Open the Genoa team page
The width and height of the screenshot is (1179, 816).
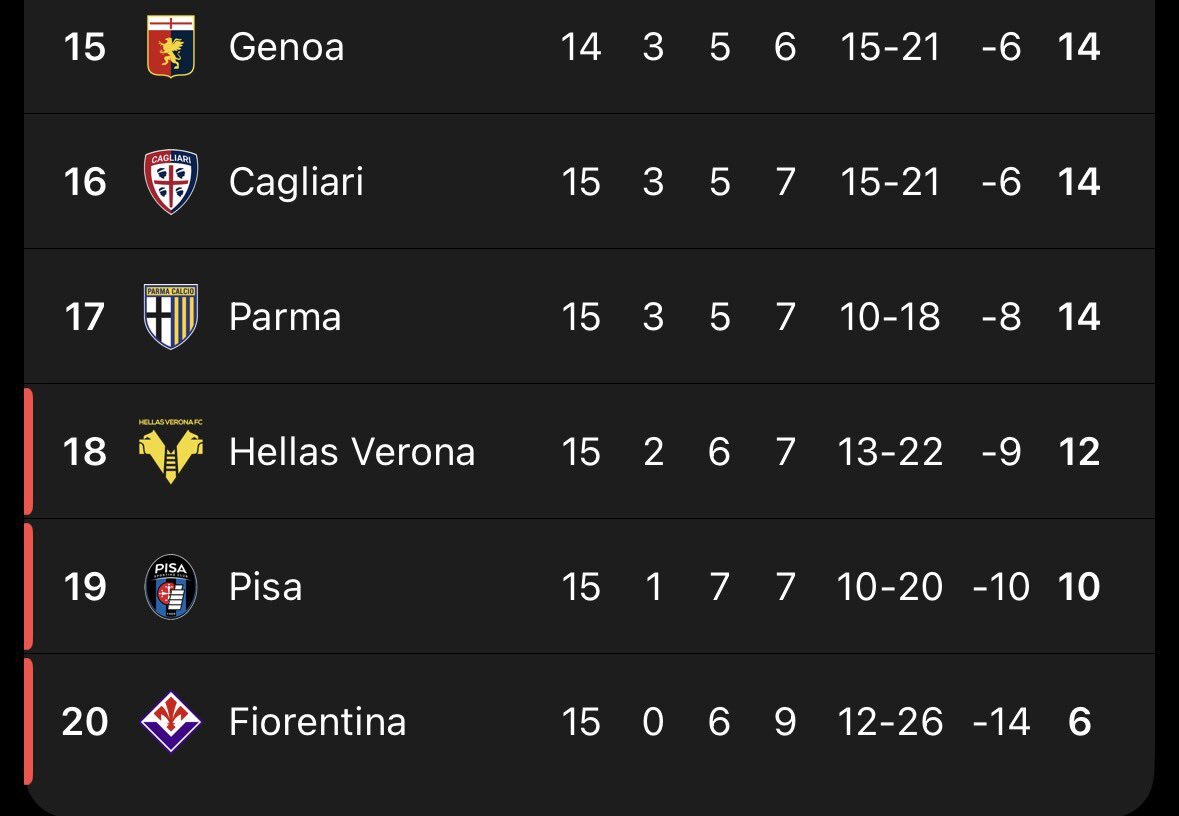tap(286, 47)
